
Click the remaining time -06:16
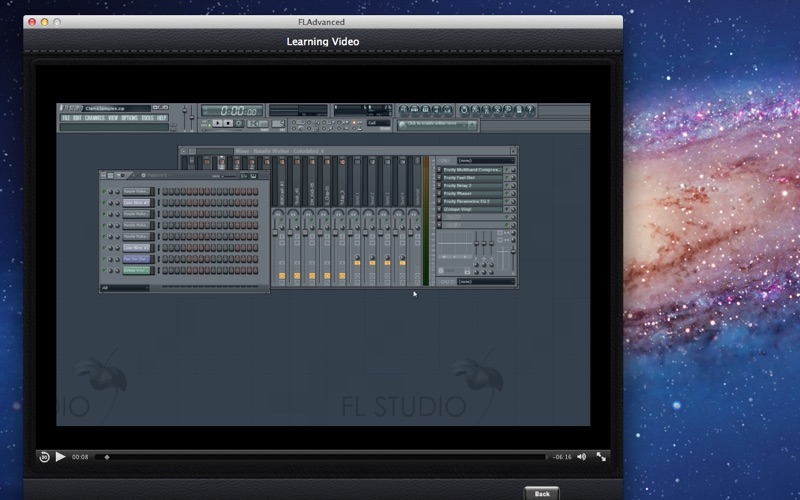[562, 457]
